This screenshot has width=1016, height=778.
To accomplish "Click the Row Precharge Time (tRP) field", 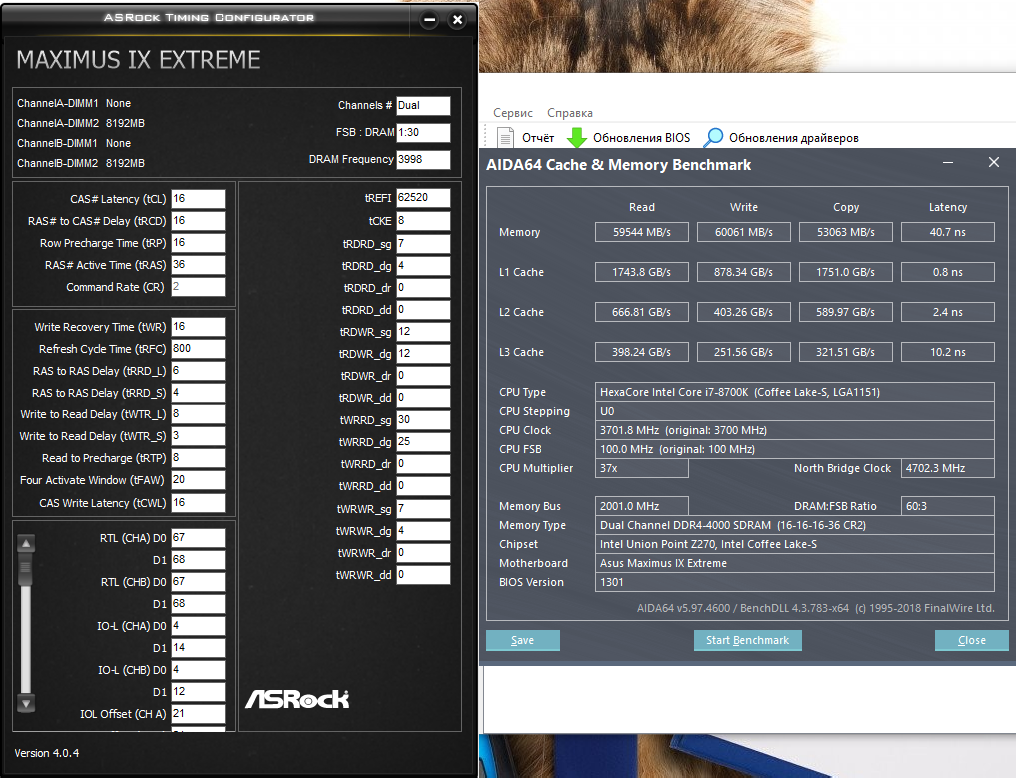I will (198, 243).
